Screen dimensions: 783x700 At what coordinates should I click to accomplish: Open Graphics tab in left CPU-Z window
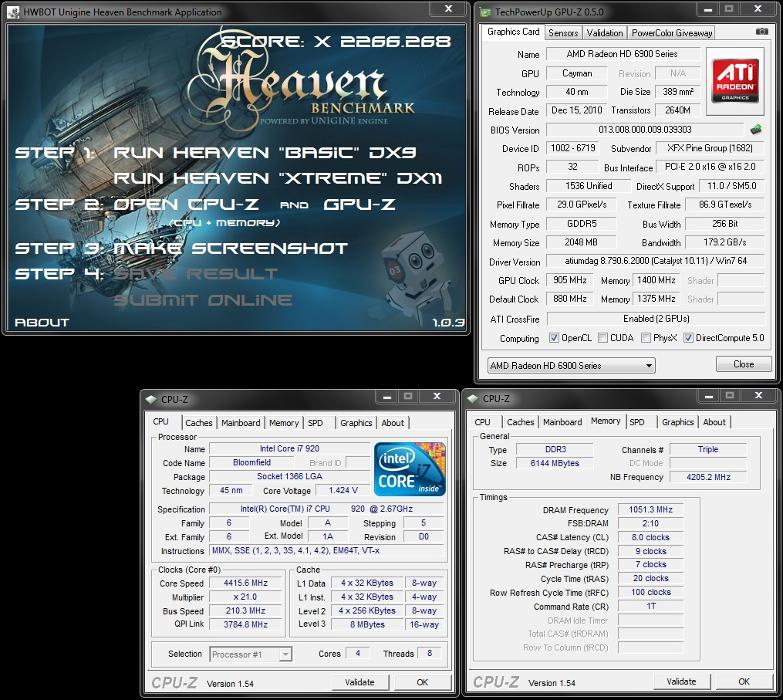click(356, 423)
